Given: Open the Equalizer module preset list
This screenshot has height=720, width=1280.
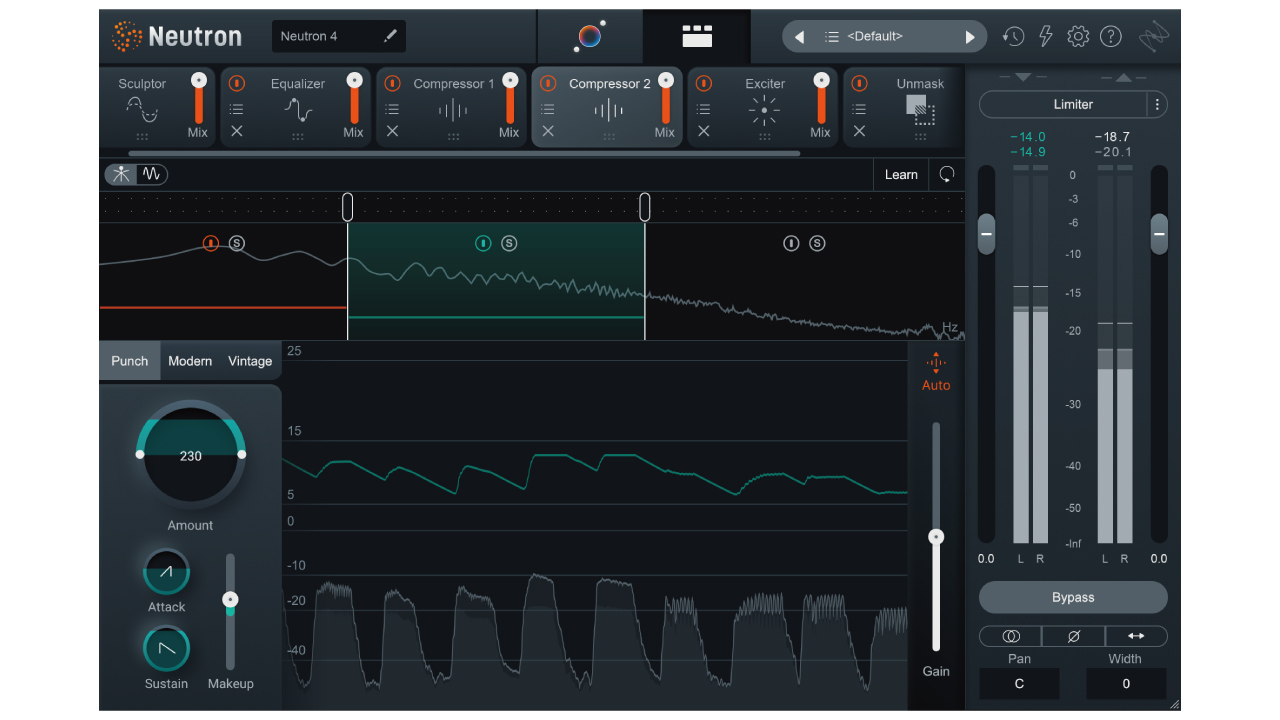Looking at the screenshot, I should coord(237,109).
